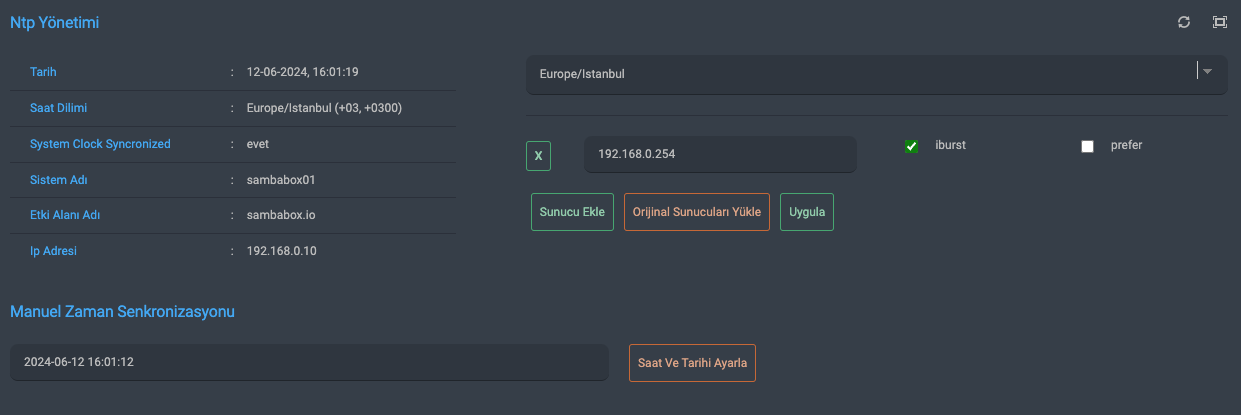Viewport: 1241px width, 415px height.
Task: Click the iburst option label
Action: click(x=949, y=145)
